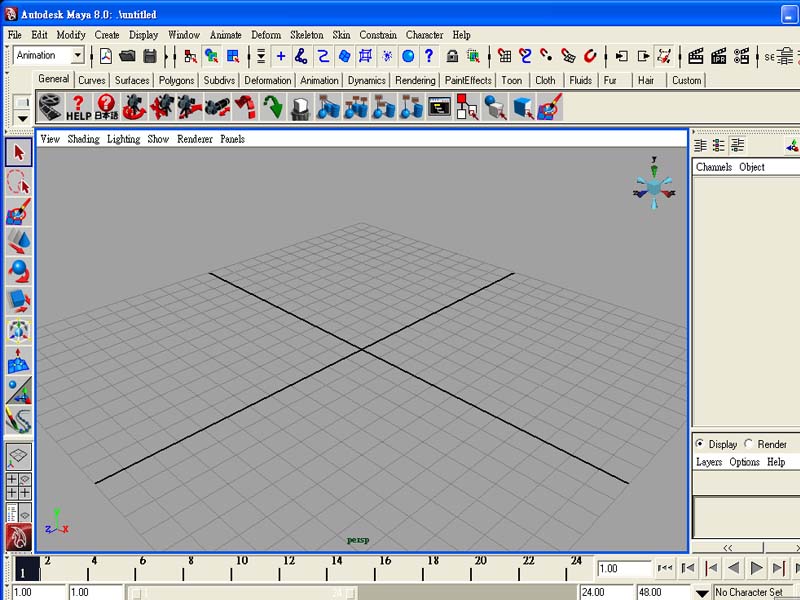Click play forwards button

pyautogui.click(x=757, y=568)
